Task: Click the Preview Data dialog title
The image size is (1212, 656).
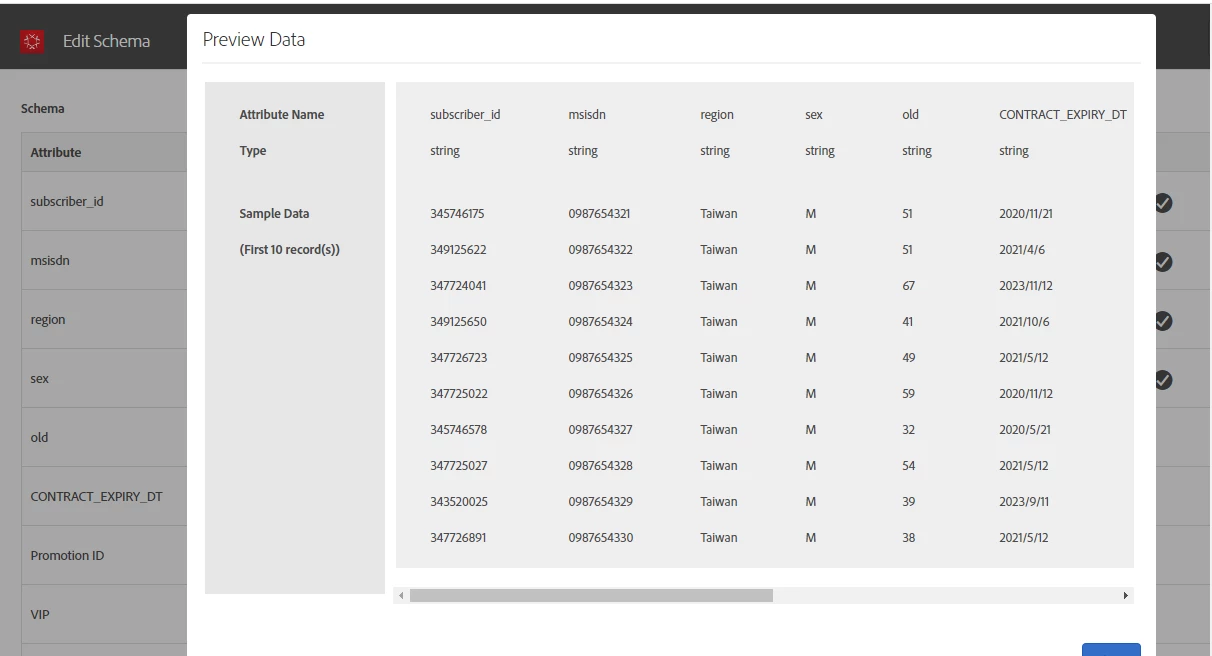Action: pyautogui.click(x=254, y=40)
